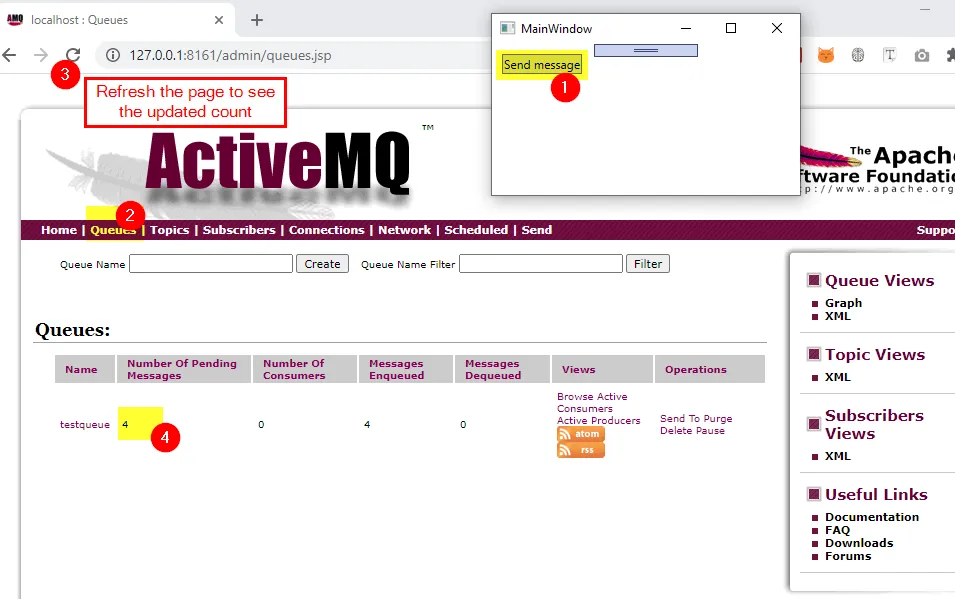This screenshot has width=955, height=599.
Task: Open the Scheduled menu item
Action: 476,230
